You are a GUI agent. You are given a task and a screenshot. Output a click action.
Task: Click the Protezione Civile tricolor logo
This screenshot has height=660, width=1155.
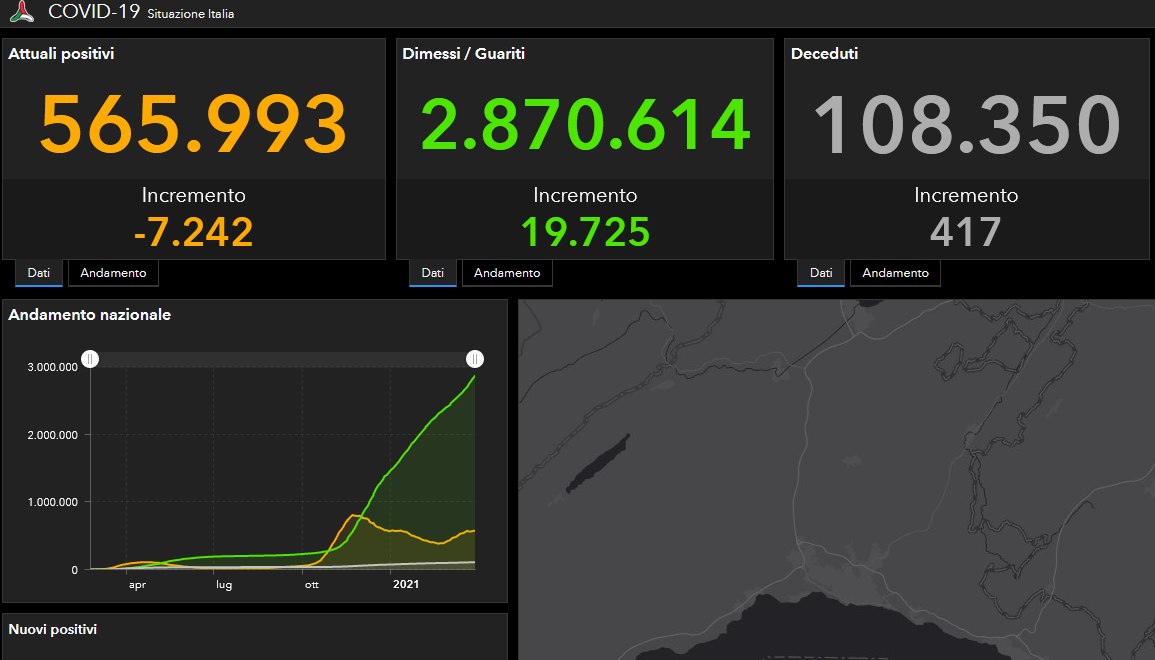[x=21, y=11]
